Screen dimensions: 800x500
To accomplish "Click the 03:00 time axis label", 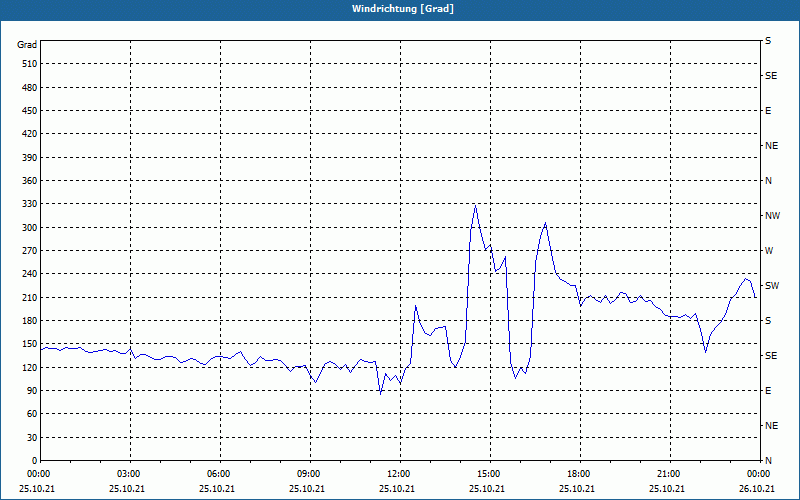I will click(131, 474).
